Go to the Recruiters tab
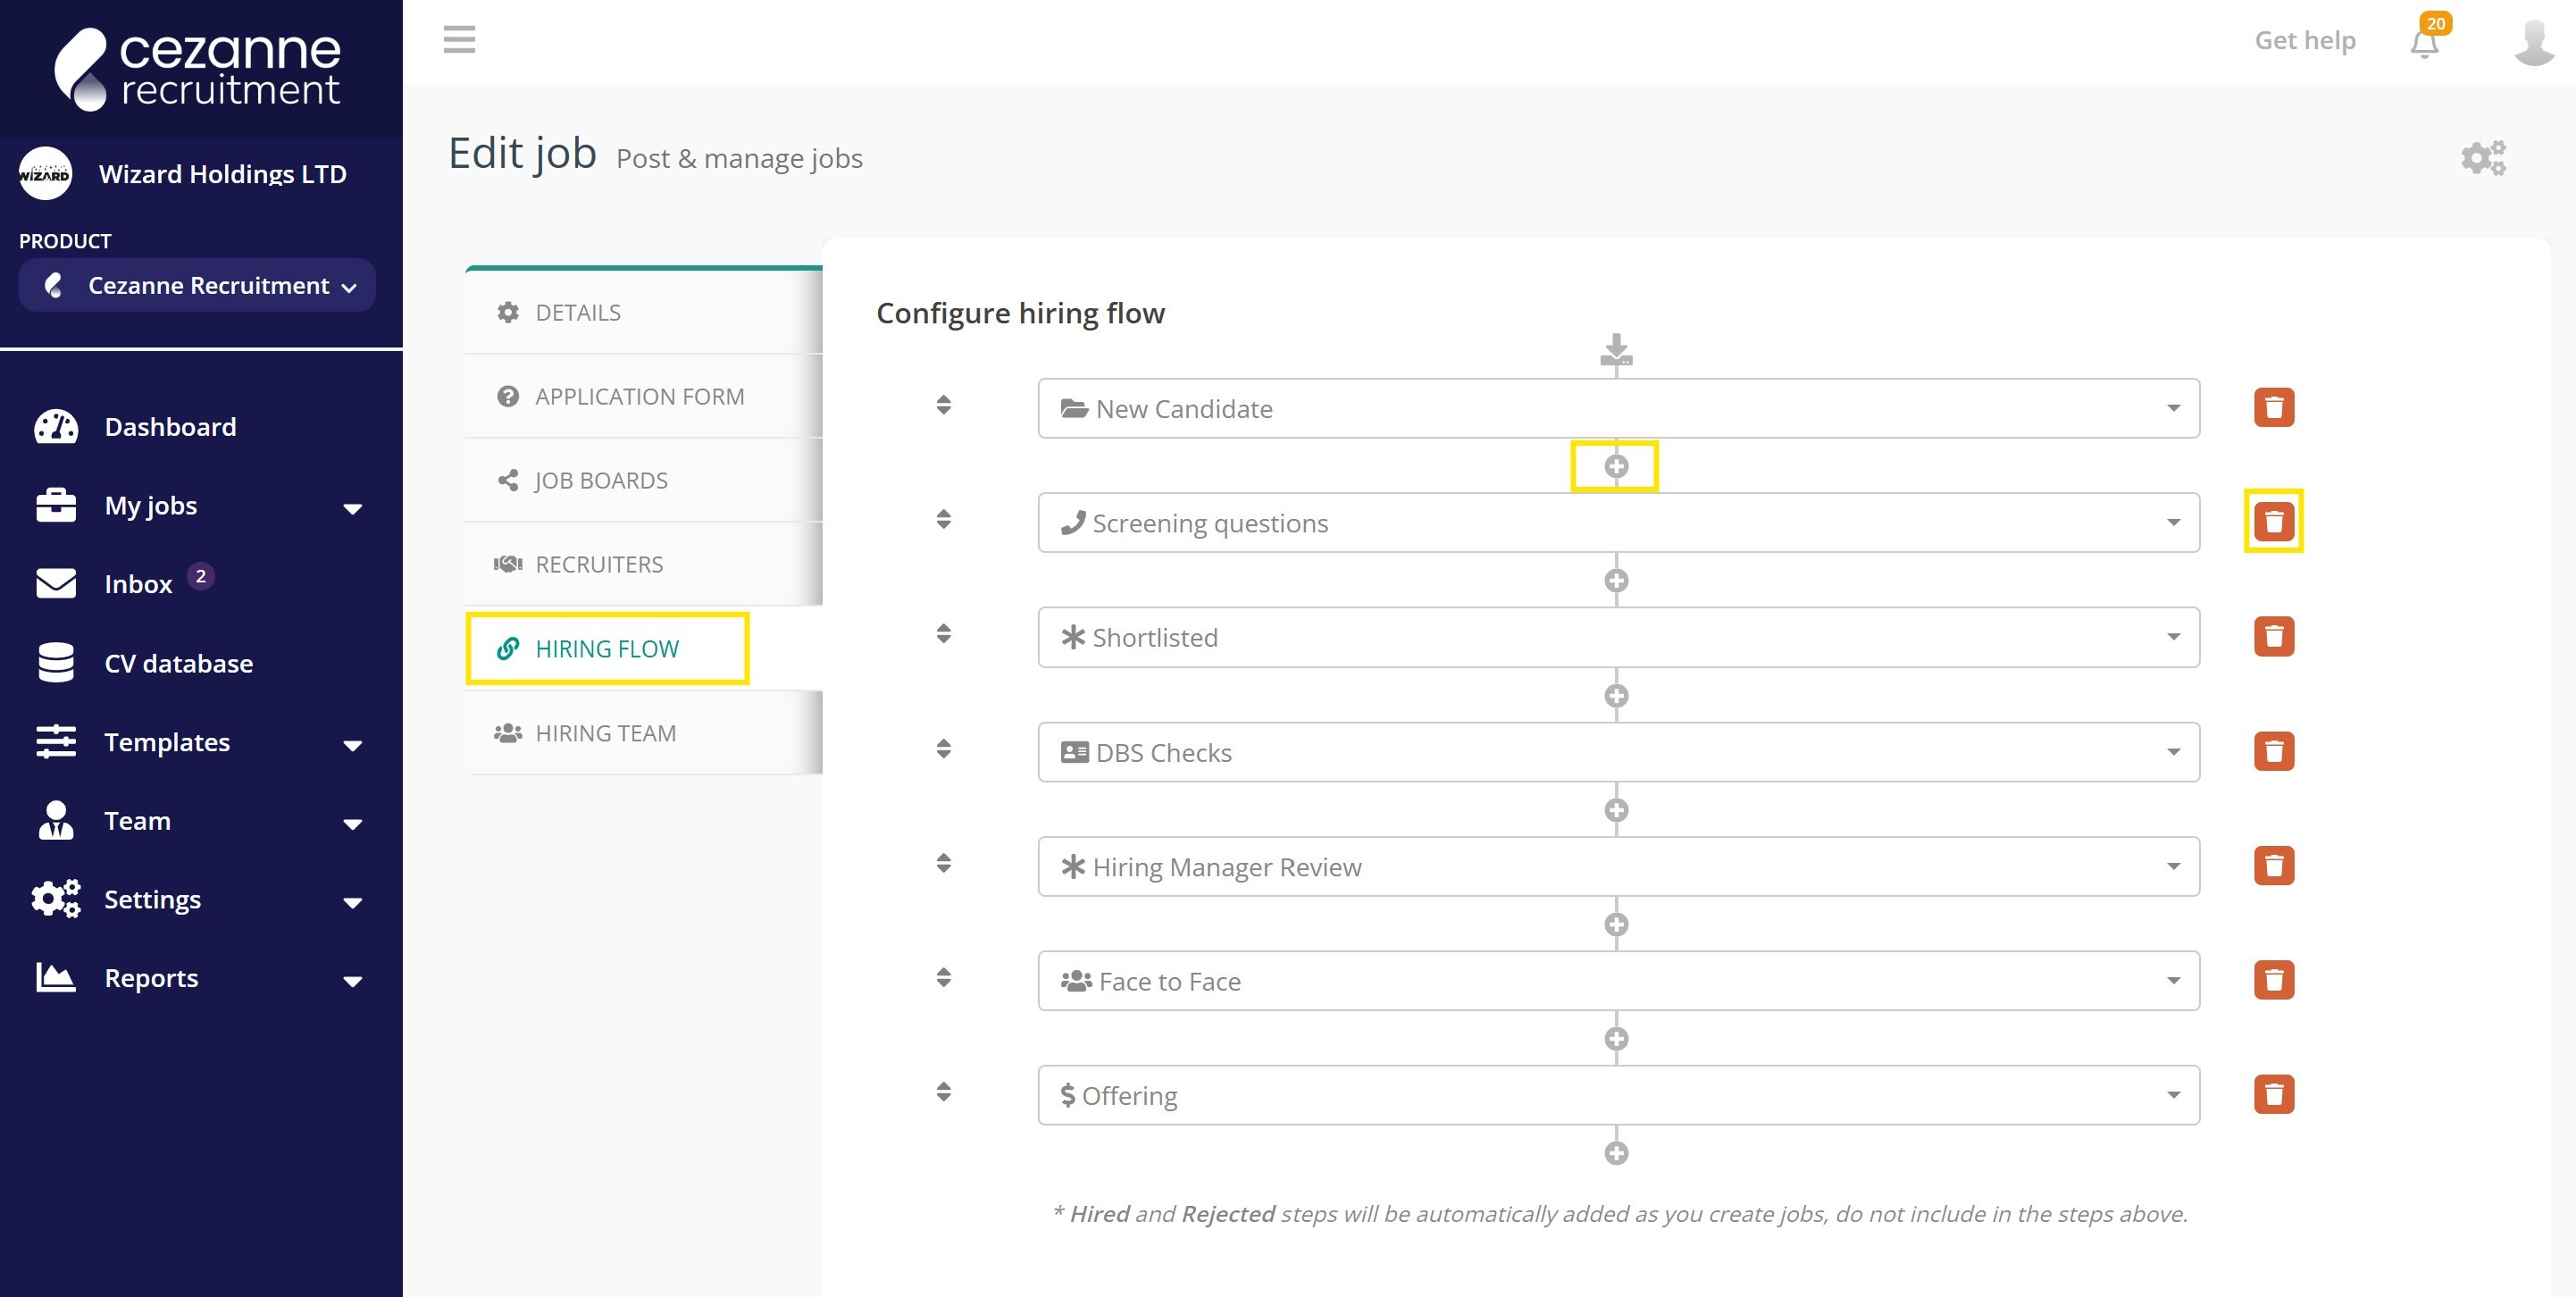2576x1297 pixels. 643,564
